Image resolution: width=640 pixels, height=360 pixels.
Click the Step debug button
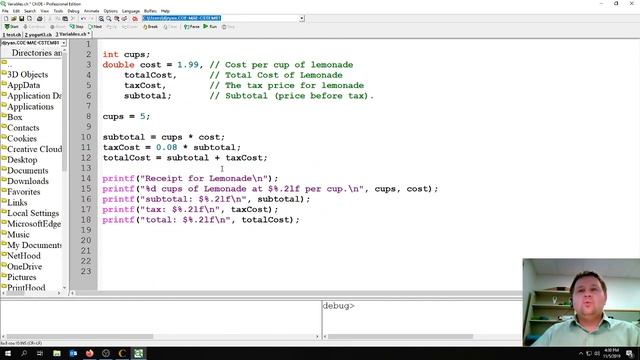pos(77,27)
